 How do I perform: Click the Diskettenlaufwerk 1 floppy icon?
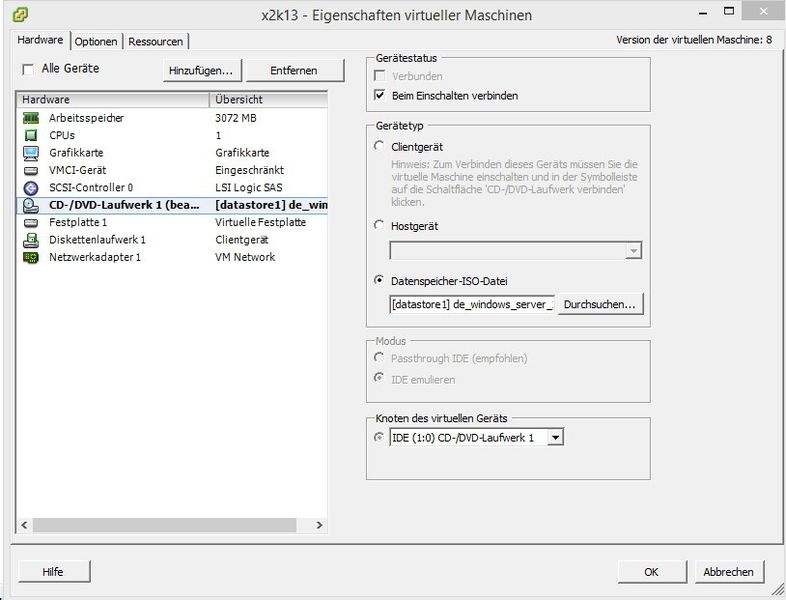point(31,240)
